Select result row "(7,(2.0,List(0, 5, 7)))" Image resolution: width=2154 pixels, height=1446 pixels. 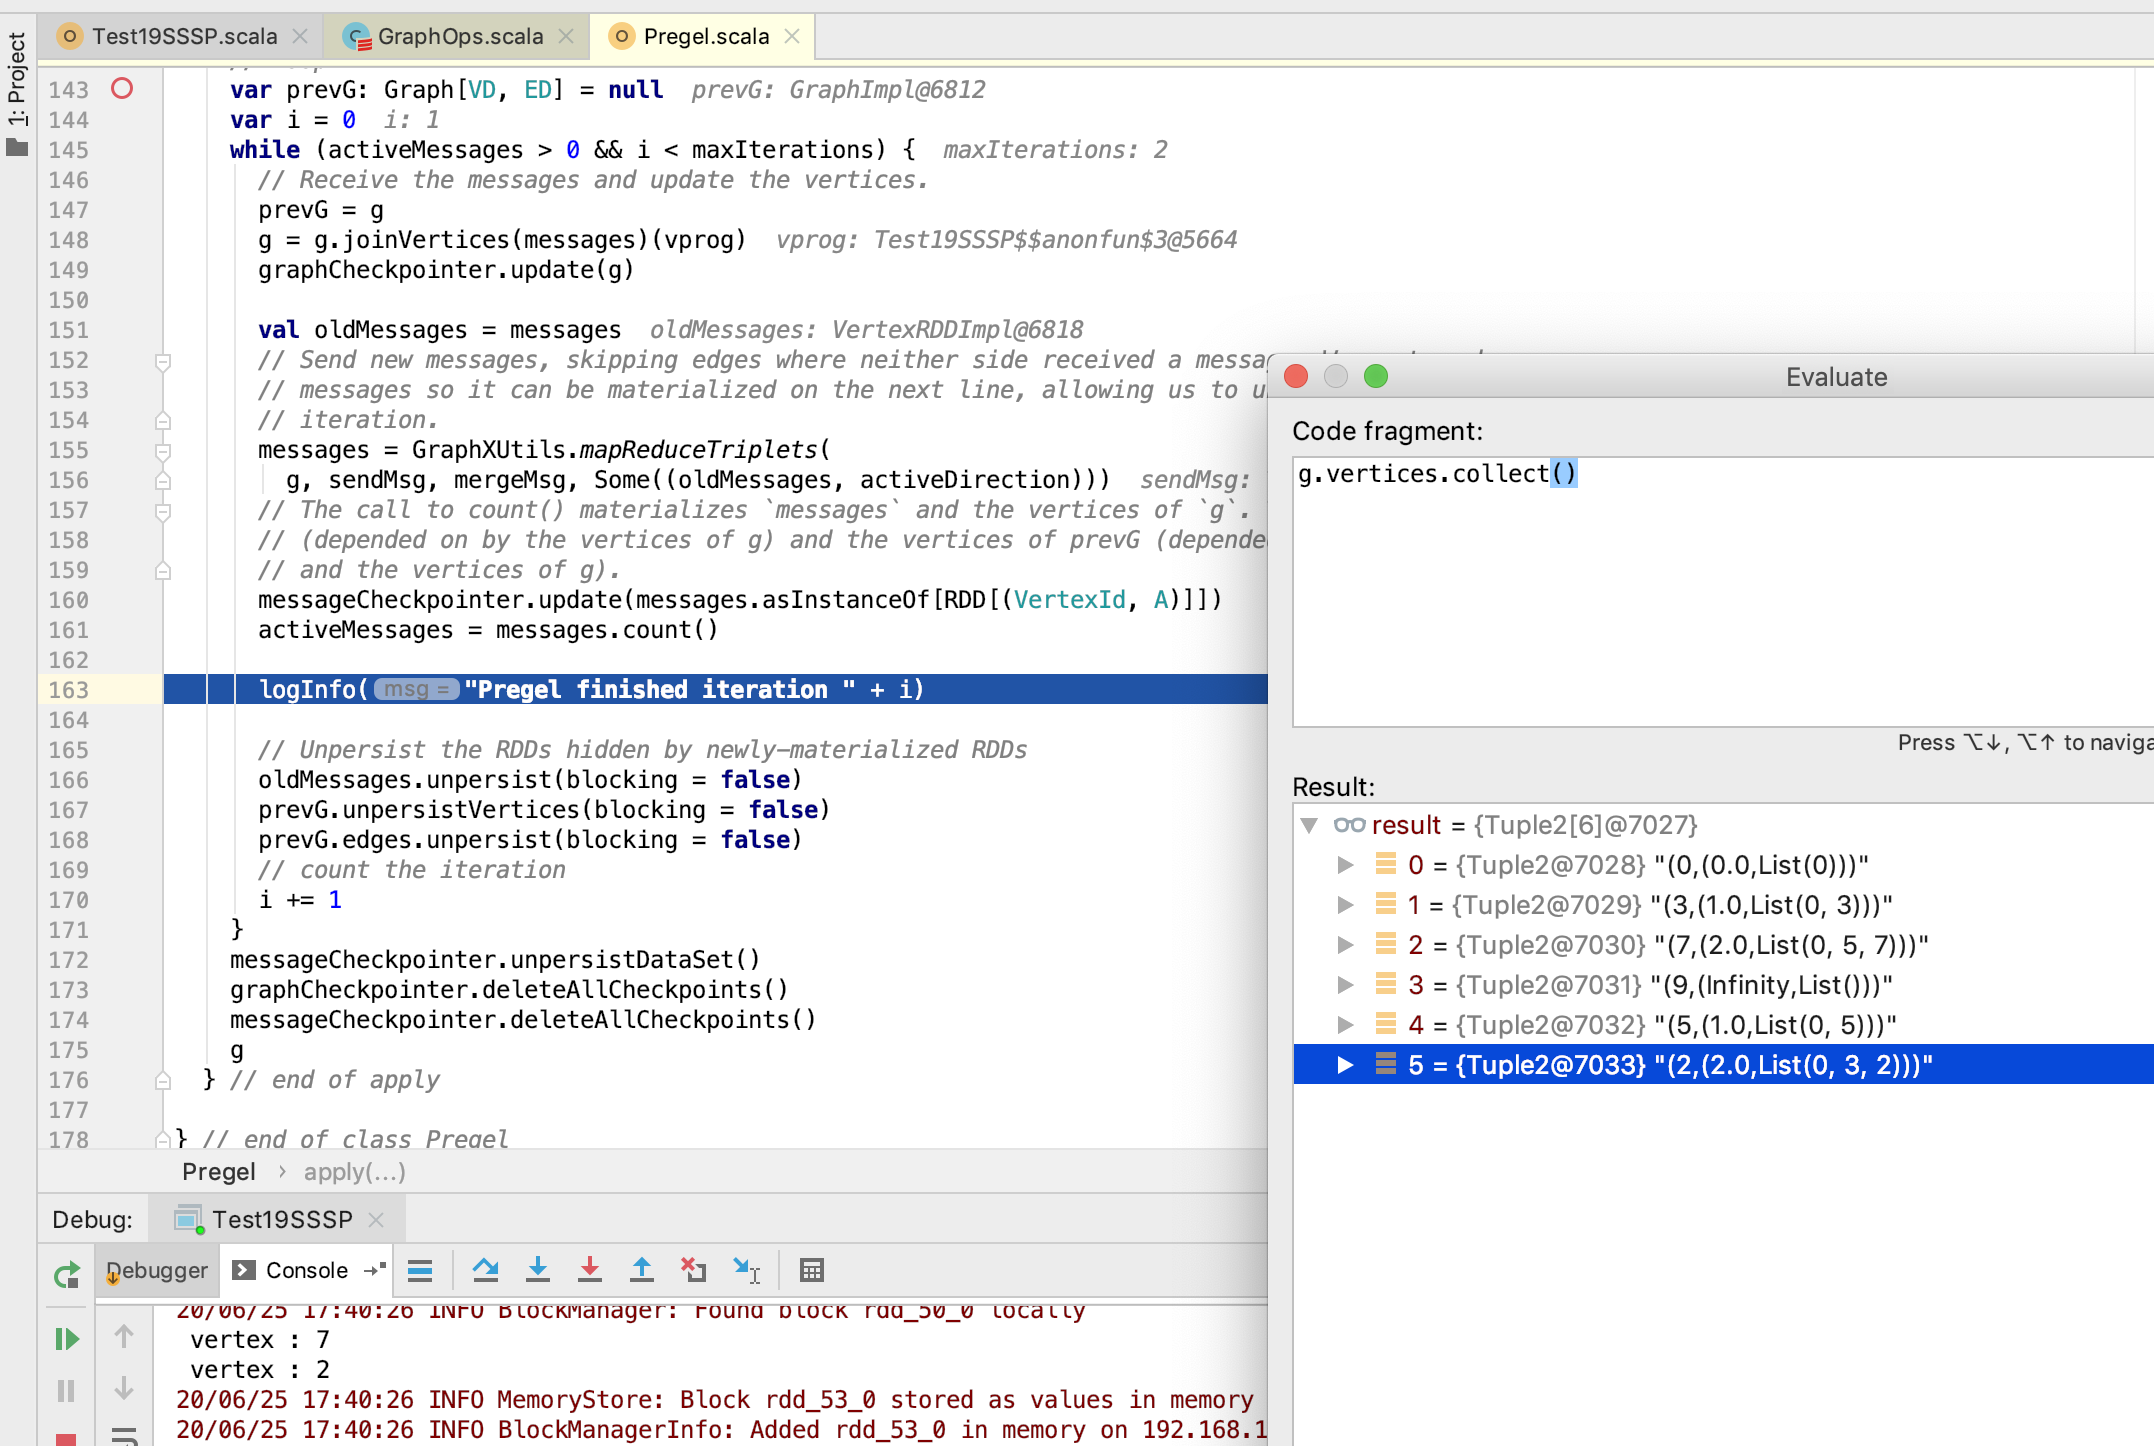pyautogui.click(x=1724, y=945)
